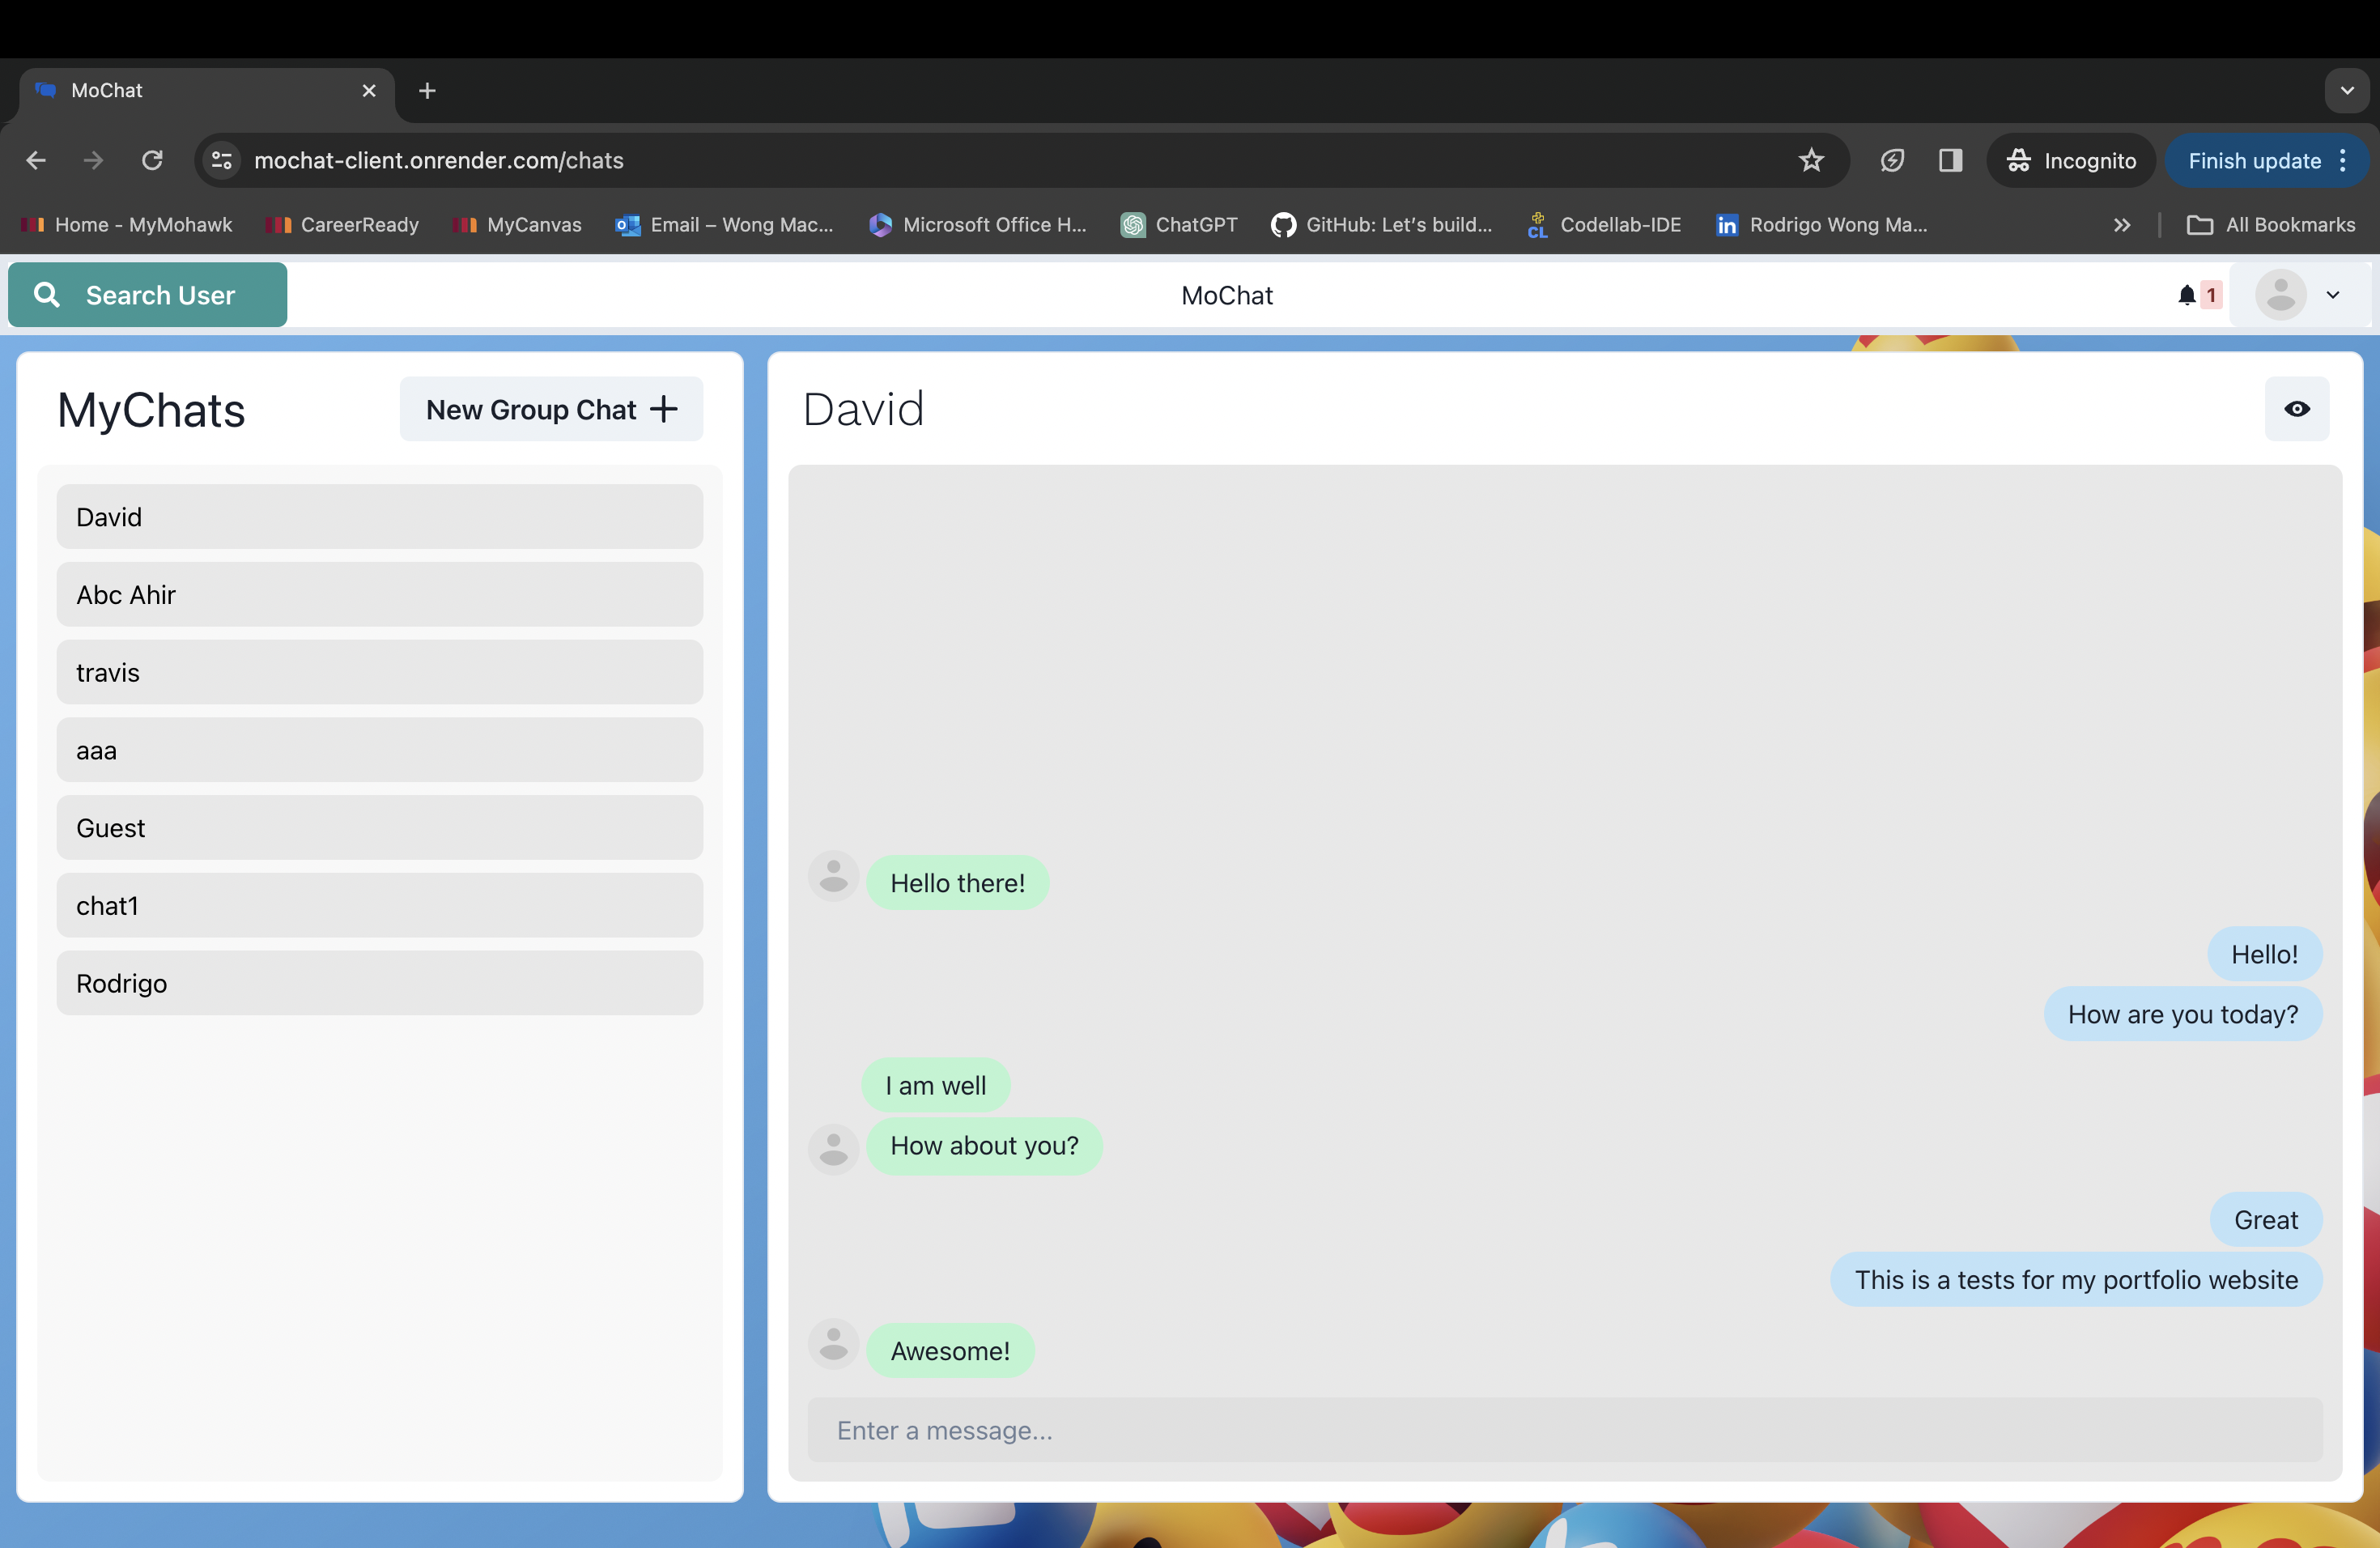Viewport: 2380px width, 1548px height.
Task: Reload the page with the refresh icon
Action: (x=152, y=160)
